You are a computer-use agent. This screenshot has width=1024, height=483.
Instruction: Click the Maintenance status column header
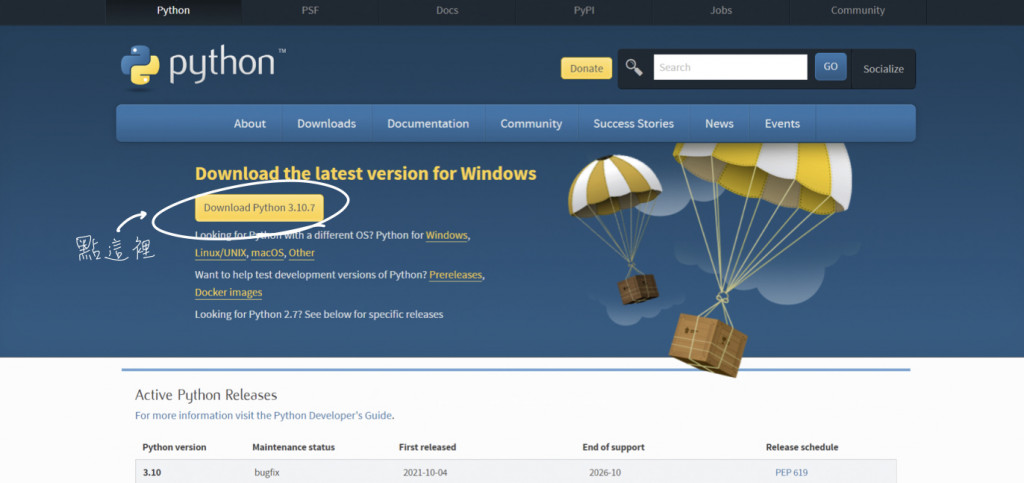293,447
